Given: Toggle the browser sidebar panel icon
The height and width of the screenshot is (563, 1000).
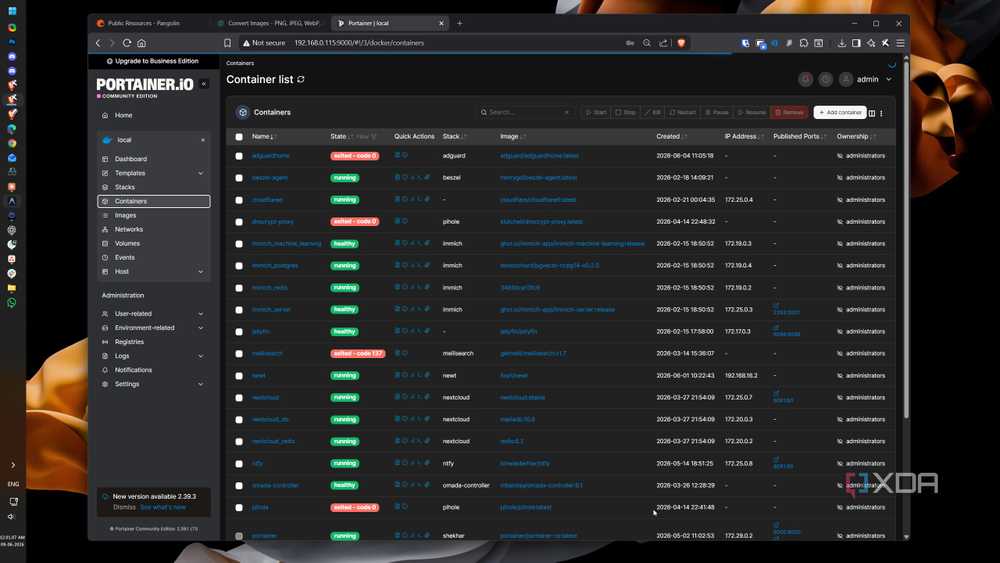Looking at the screenshot, I should pos(857,43).
